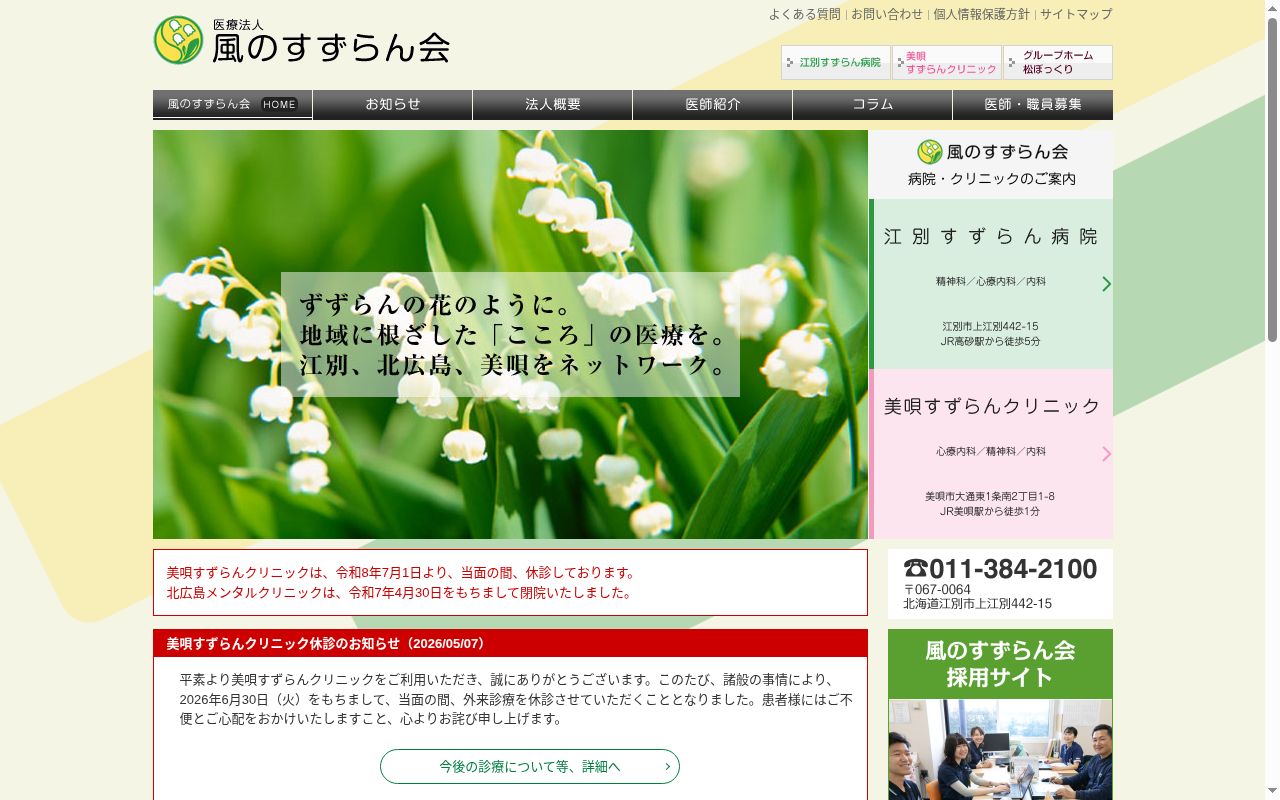Open the お問い合わせ link
The width and height of the screenshot is (1280, 800).
(x=887, y=14)
